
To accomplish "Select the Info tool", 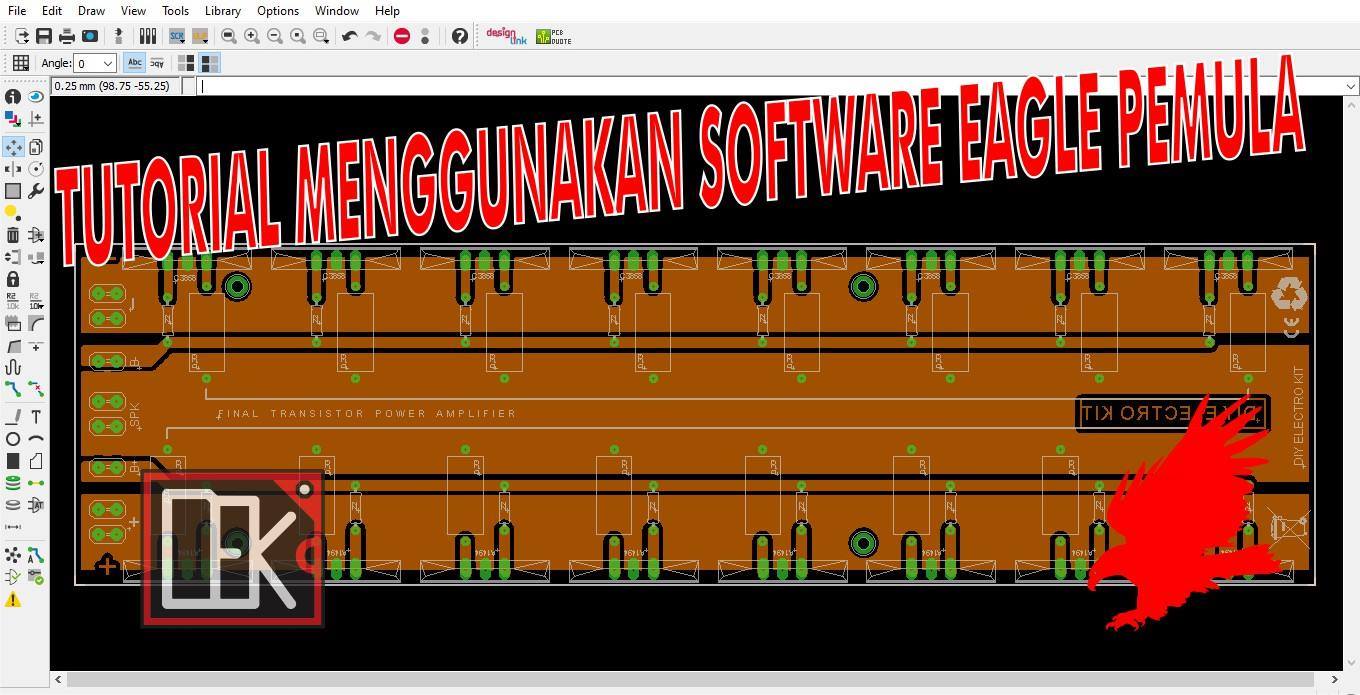I will pyautogui.click(x=13, y=97).
